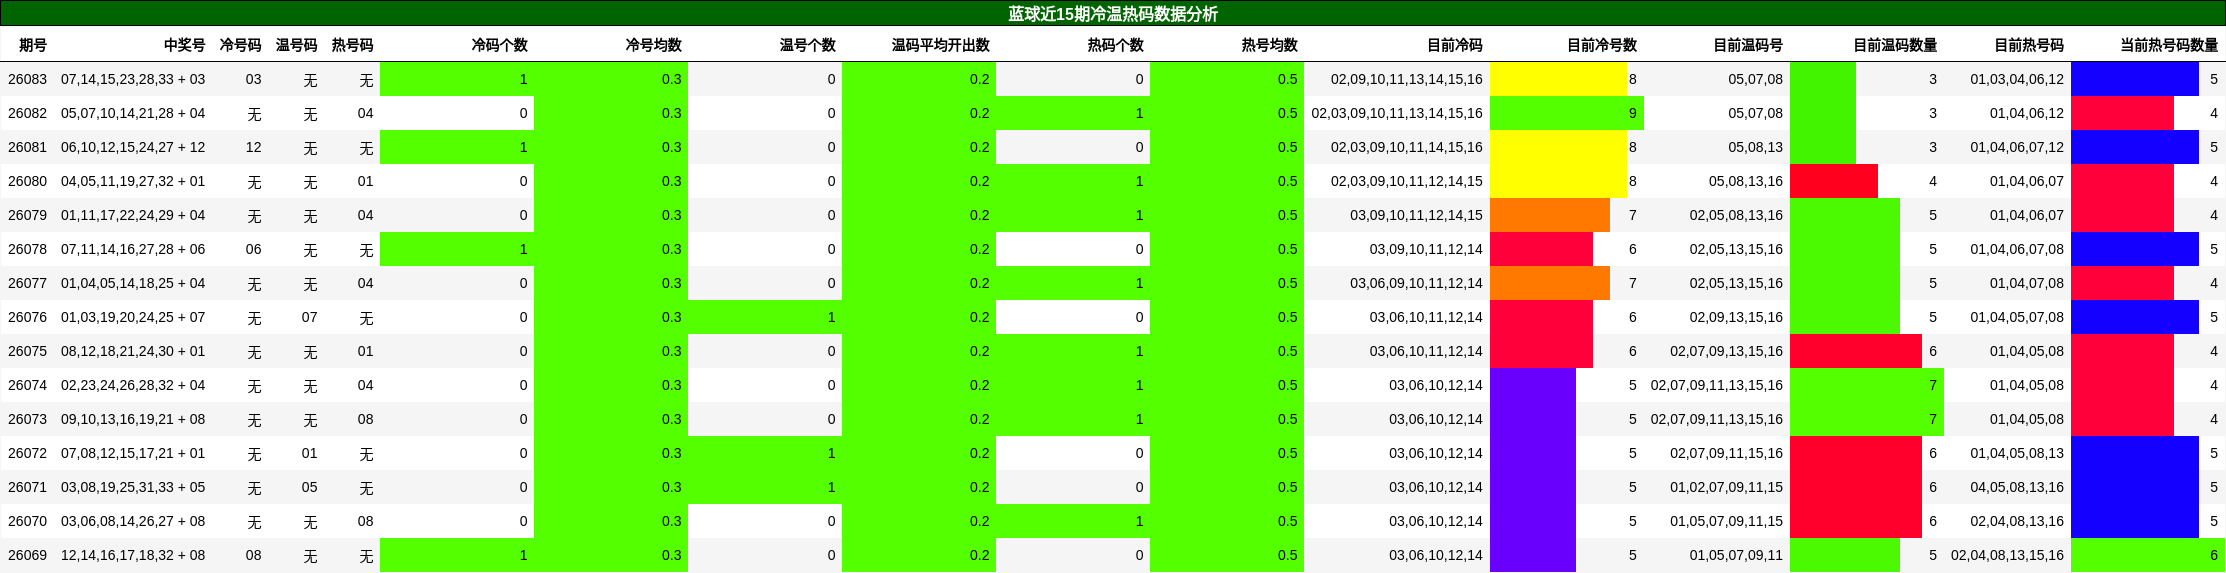Click winning numbers 04,05,11,19,27,32 + 01
2226x573 pixels.
[133, 181]
